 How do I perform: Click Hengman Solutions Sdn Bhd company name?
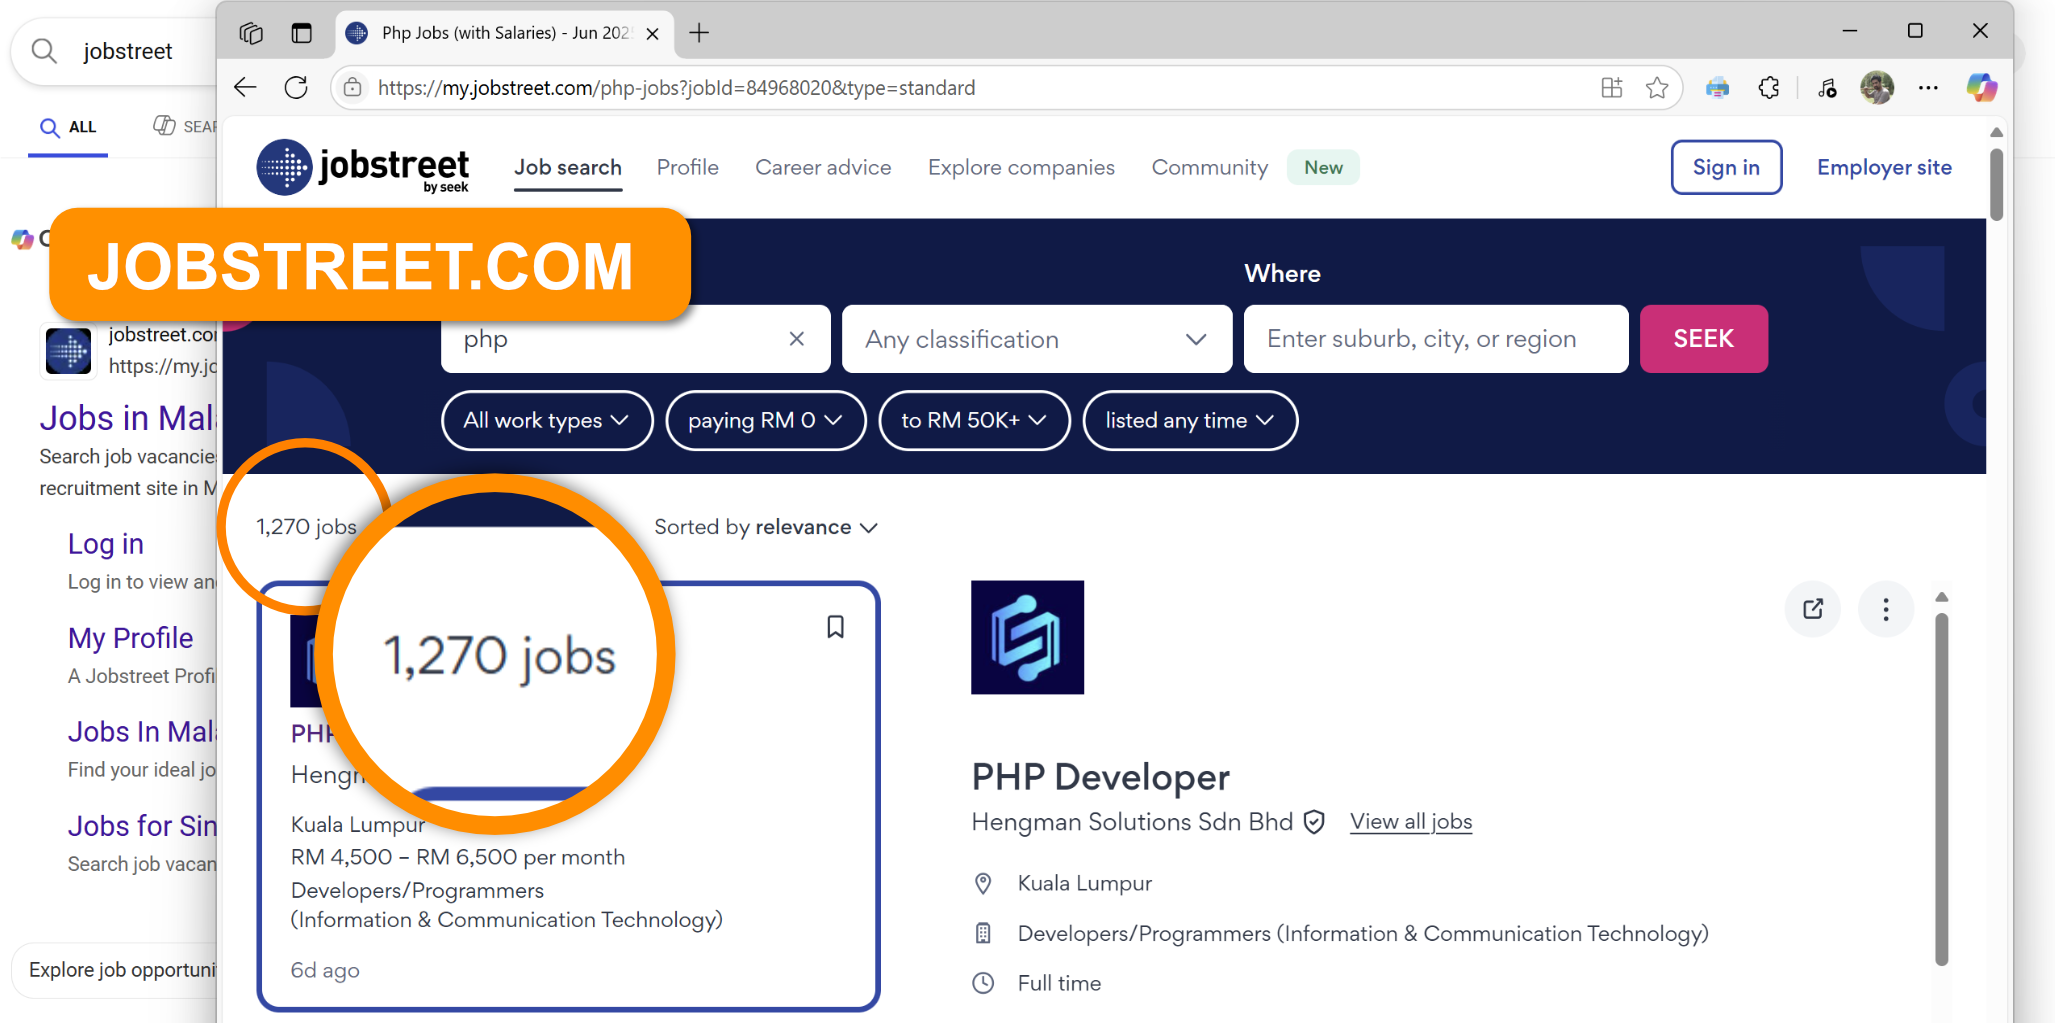tap(1132, 822)
